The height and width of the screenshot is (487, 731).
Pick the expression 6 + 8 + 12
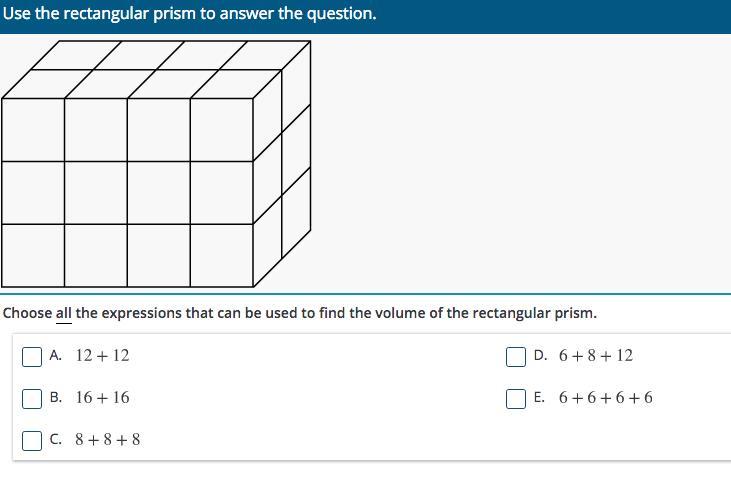596,356
